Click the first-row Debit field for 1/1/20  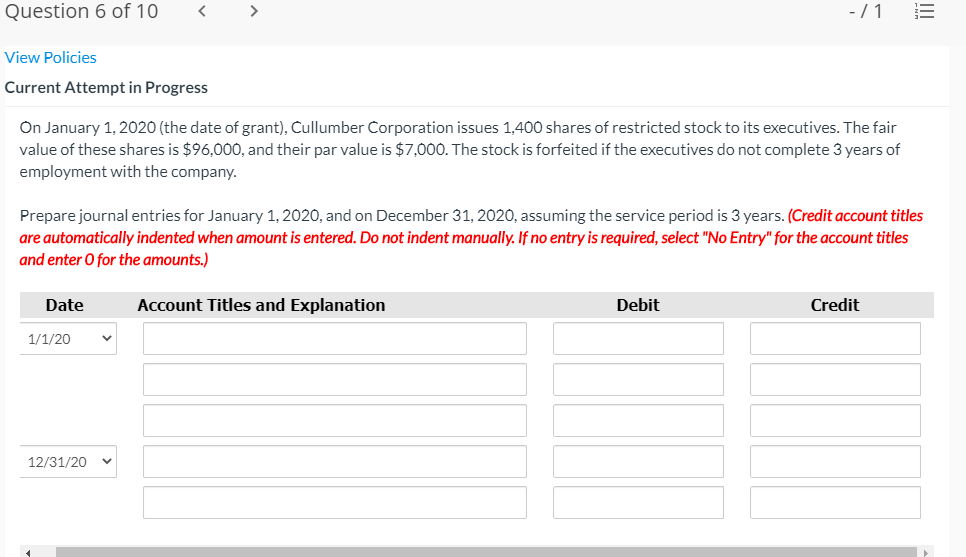click(x=638, y=338)
